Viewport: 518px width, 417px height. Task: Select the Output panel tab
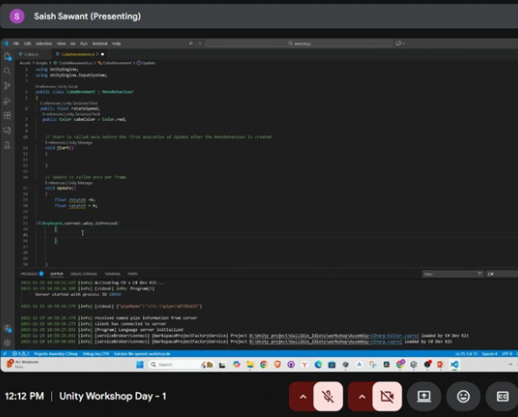[x=56, y=274]
